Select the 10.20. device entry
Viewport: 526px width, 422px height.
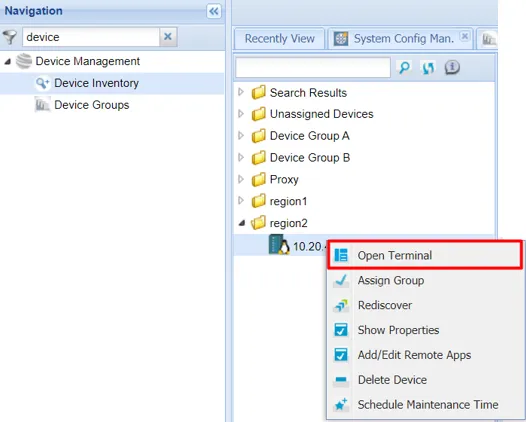coord(309,247)
